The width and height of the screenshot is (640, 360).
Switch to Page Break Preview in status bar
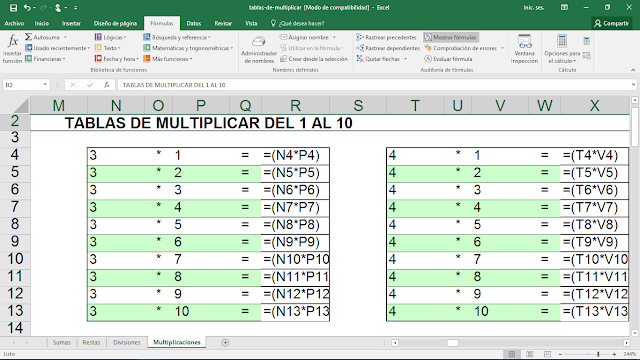(547, 354)
